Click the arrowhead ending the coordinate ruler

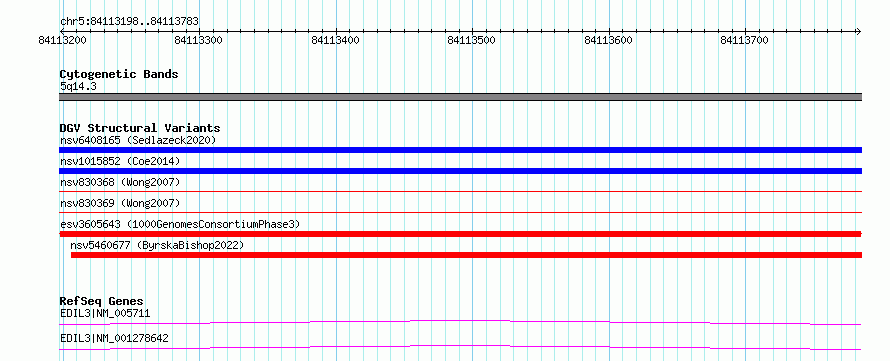[x=858, y=31]
